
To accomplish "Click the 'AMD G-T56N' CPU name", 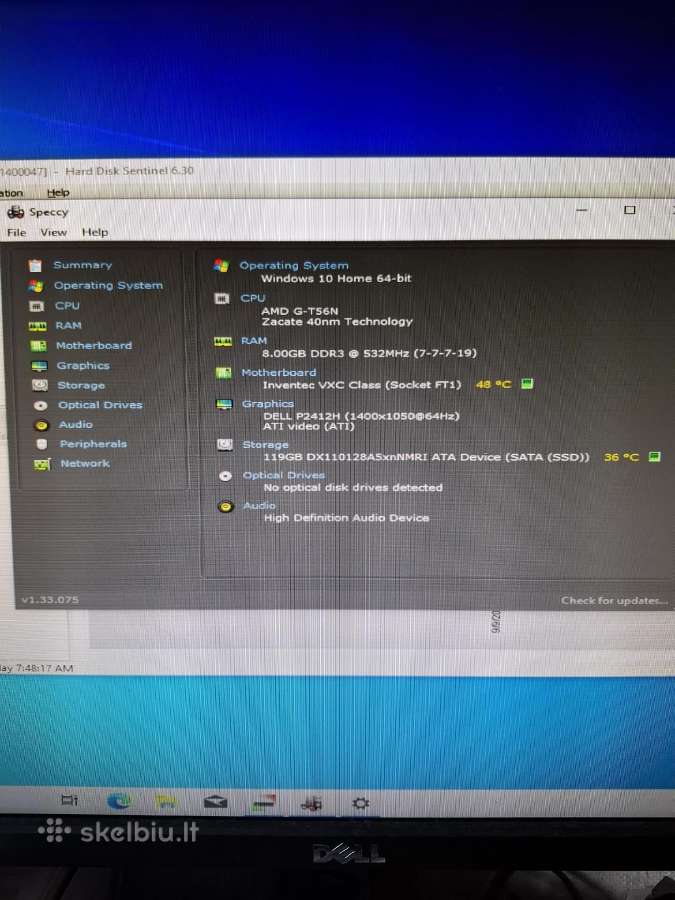I will click(300, 311).
